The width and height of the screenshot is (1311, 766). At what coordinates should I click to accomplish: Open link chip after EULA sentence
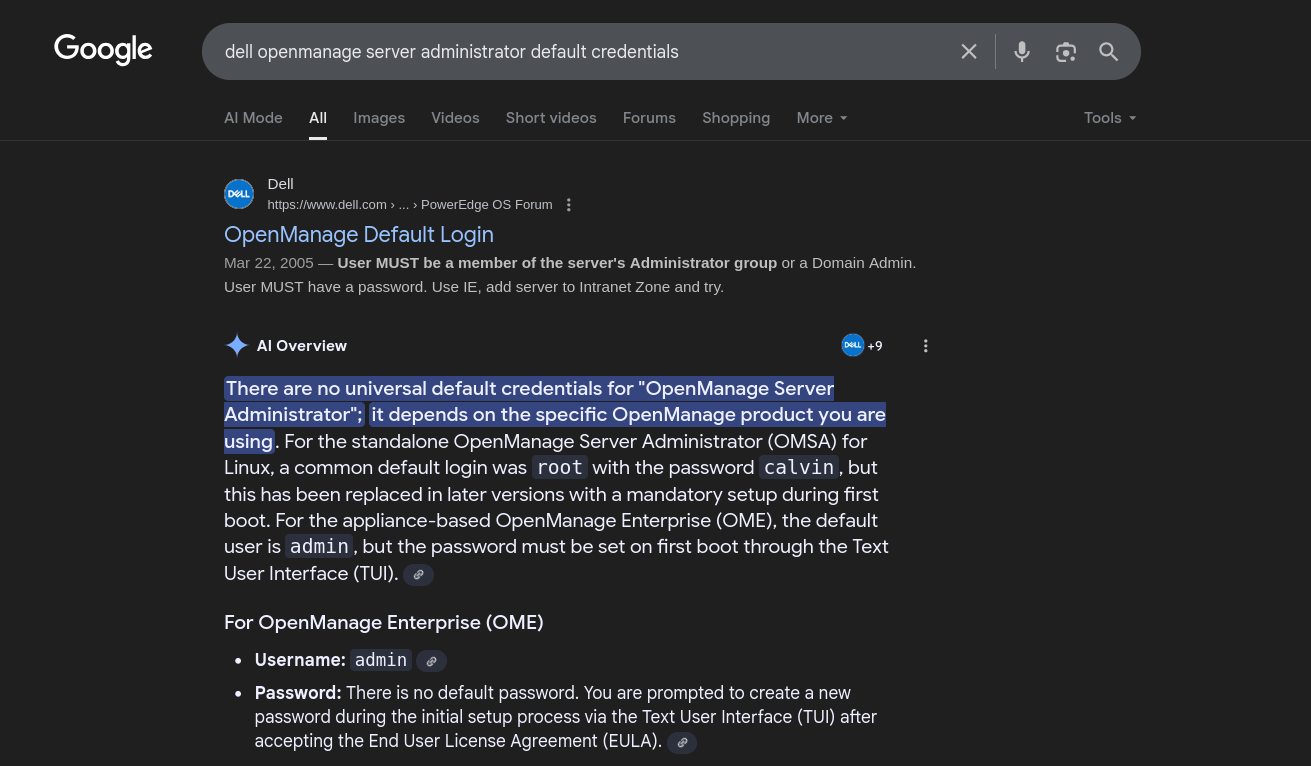tap(682, 743)
